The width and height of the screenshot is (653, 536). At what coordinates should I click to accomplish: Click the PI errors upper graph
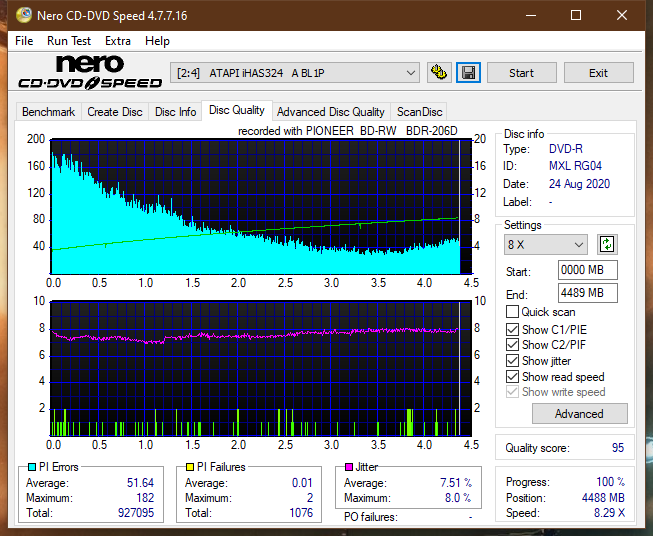coord(261,207)
